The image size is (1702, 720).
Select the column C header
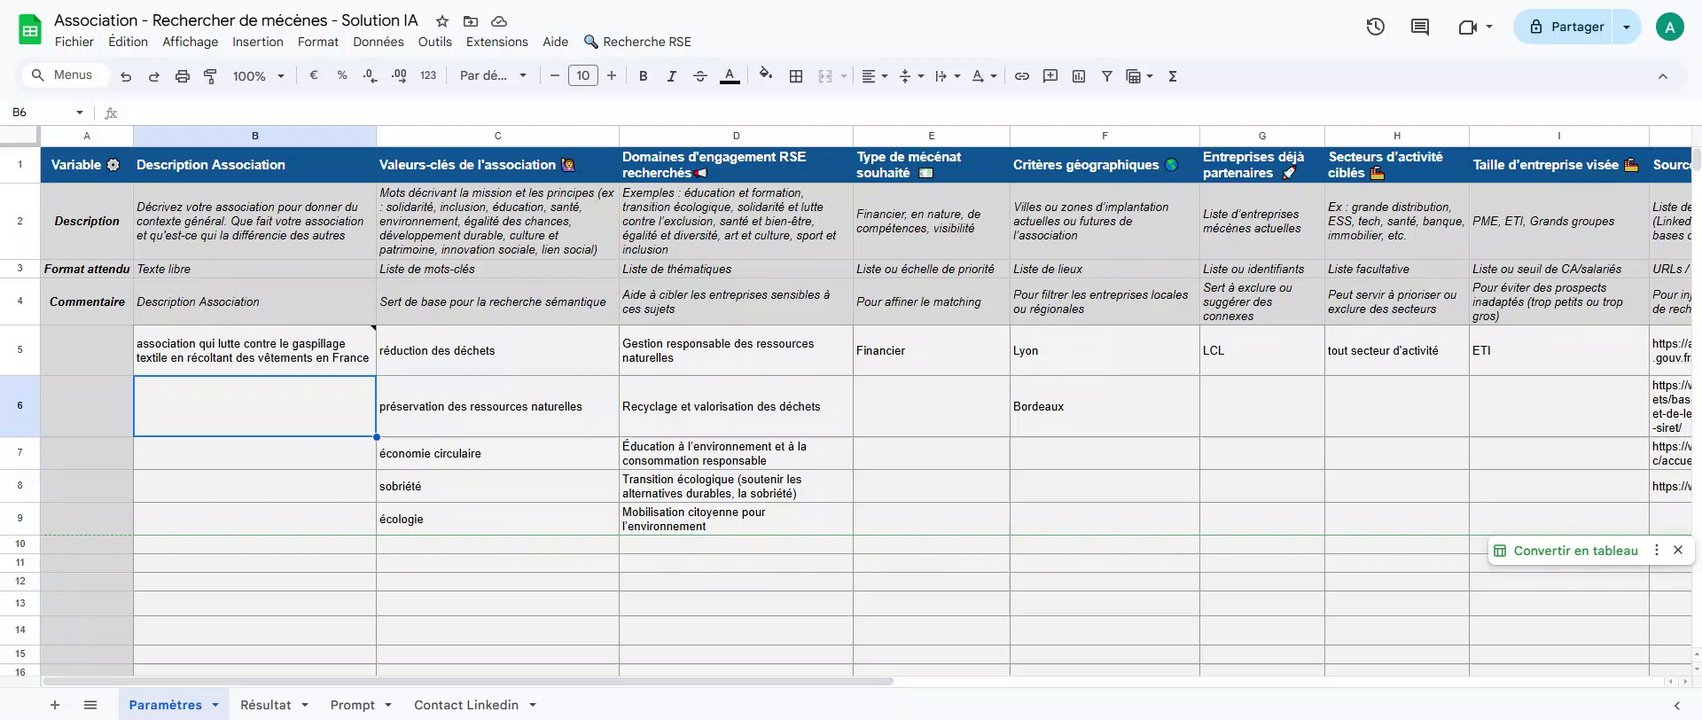pos(498,135)
